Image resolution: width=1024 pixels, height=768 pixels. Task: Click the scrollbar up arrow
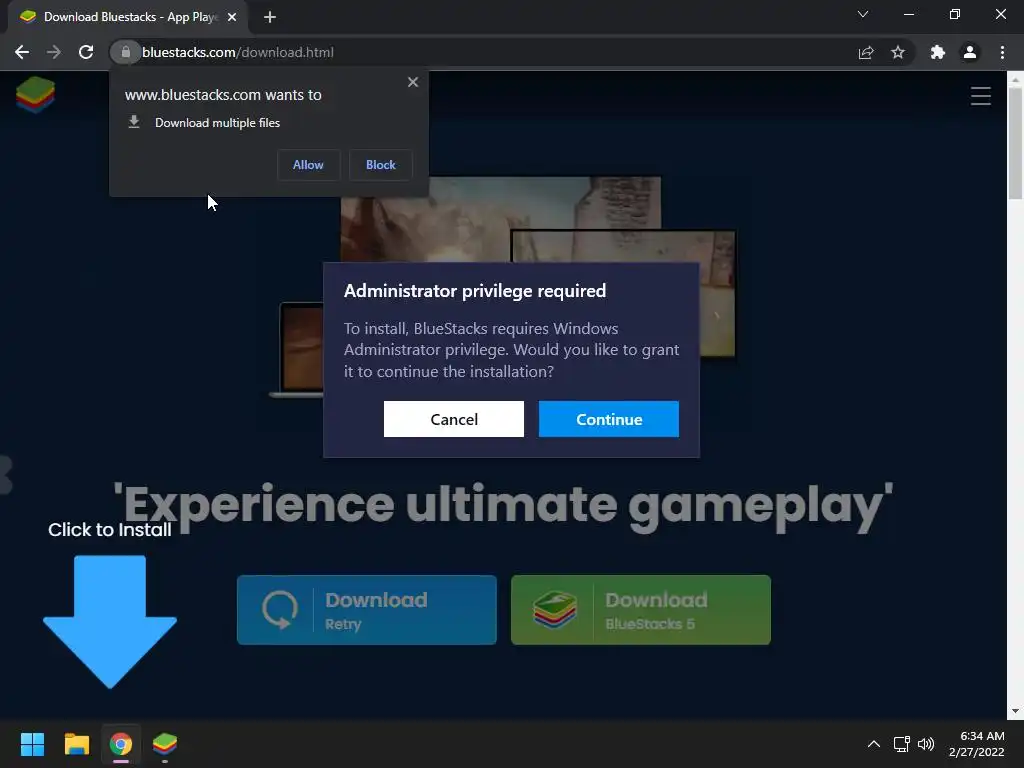pyautogui.click(x=1015, y=79)
